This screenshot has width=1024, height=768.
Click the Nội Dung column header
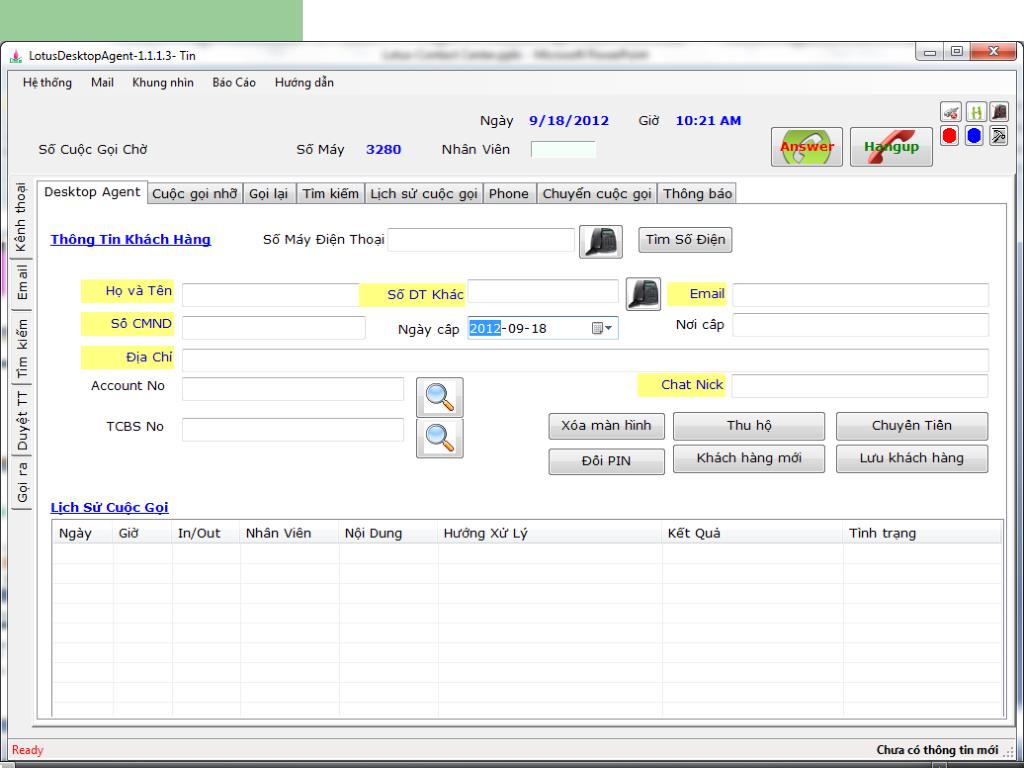388,534
